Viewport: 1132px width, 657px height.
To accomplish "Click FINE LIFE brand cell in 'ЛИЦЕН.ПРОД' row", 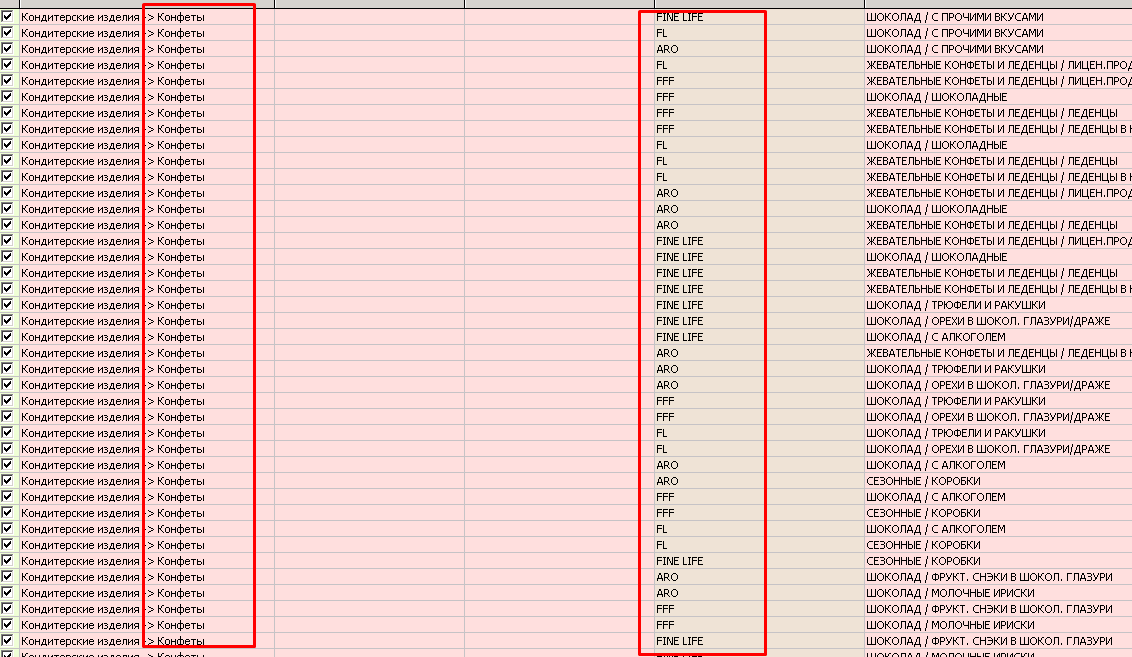I will [759, 241].
